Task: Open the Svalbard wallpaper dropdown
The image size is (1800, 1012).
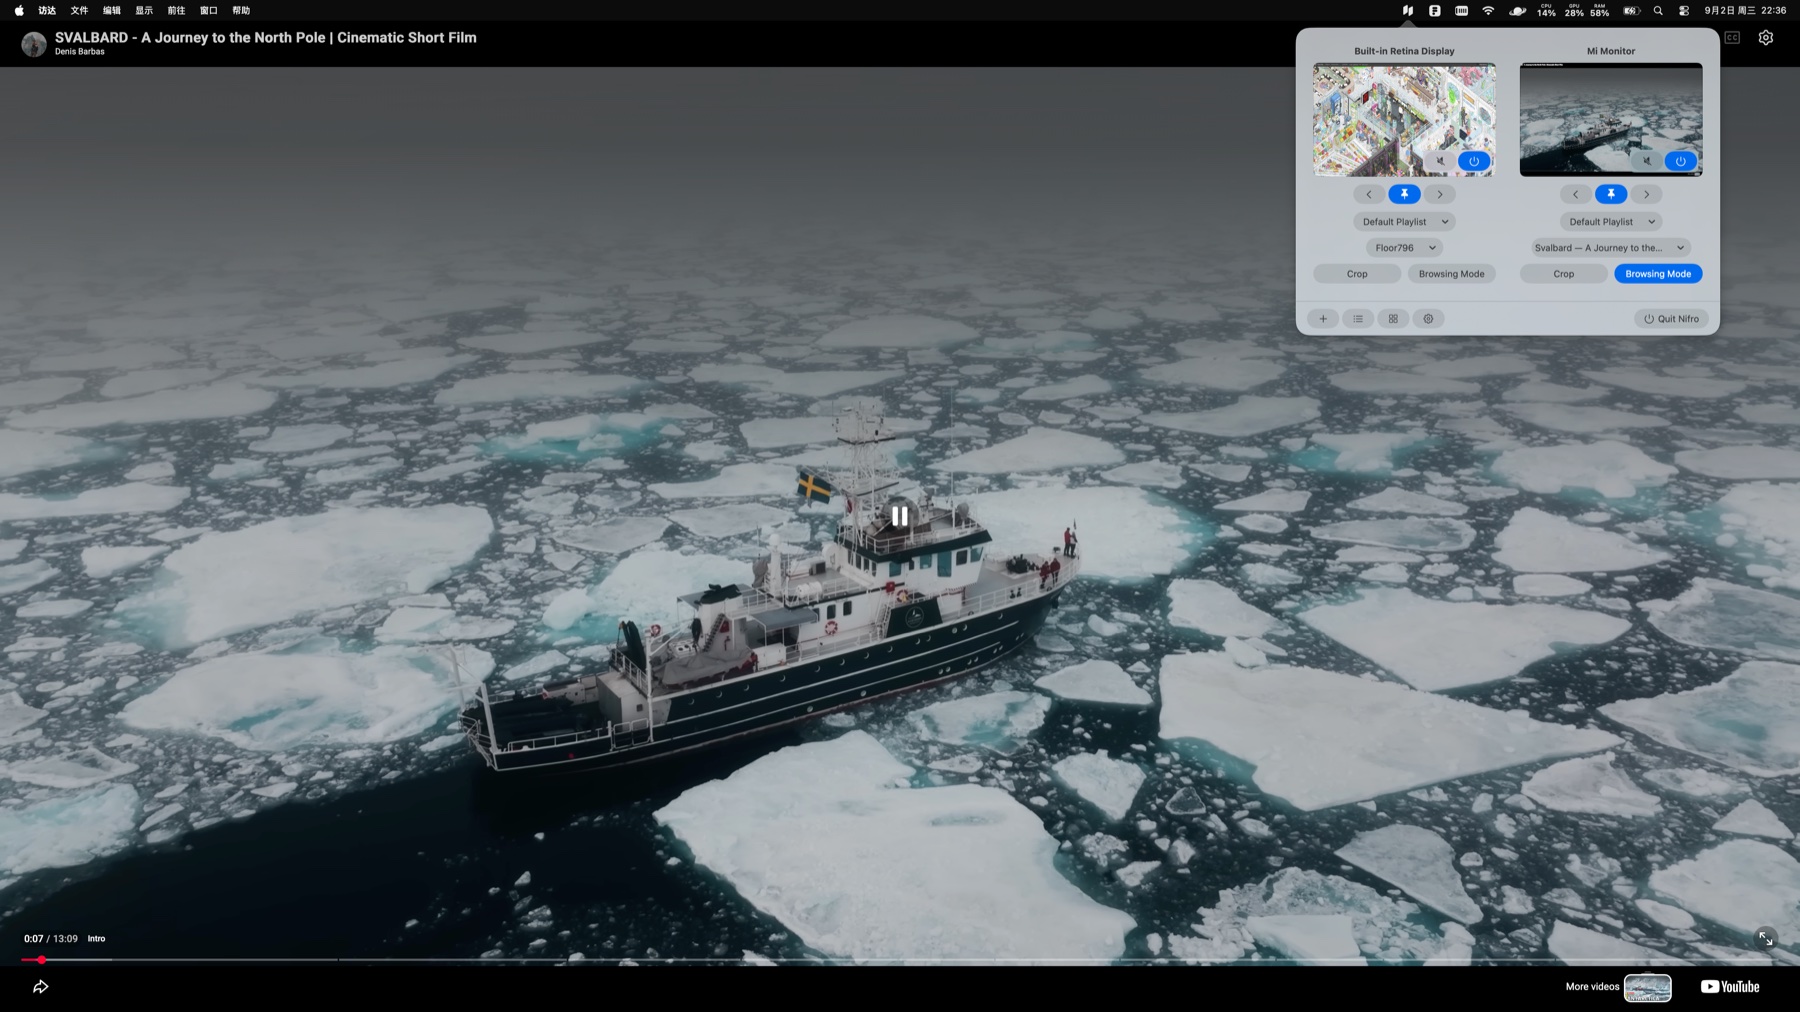Action: [x=1611, y=248]
